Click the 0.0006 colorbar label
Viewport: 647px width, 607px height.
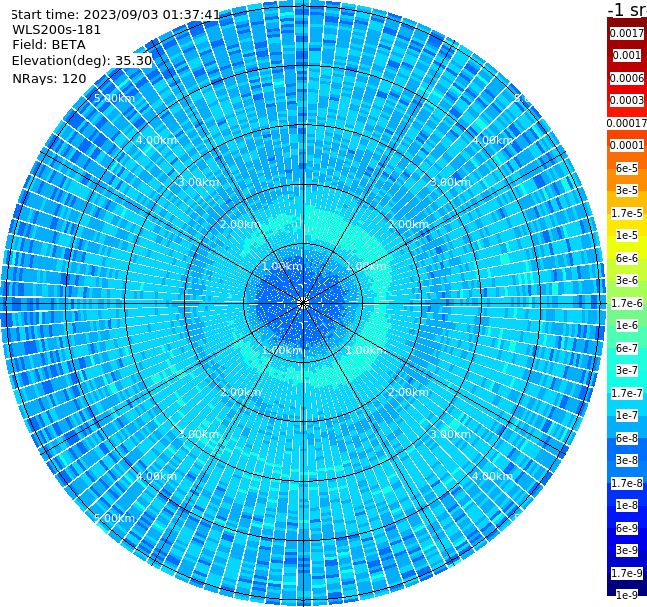[627, 78]
